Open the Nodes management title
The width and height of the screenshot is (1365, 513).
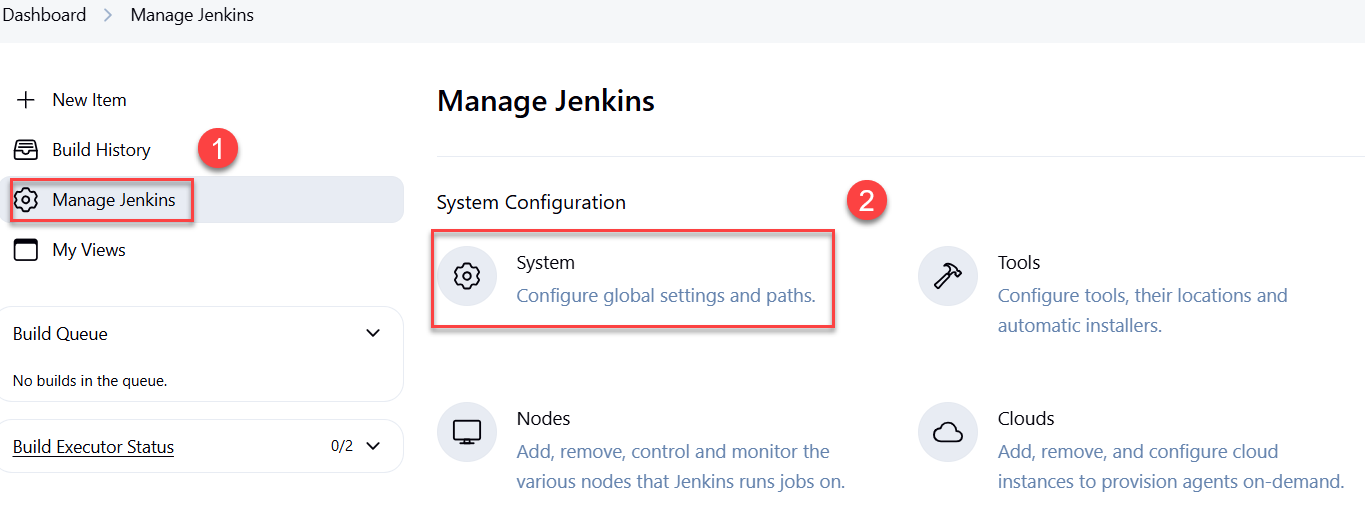543,419
